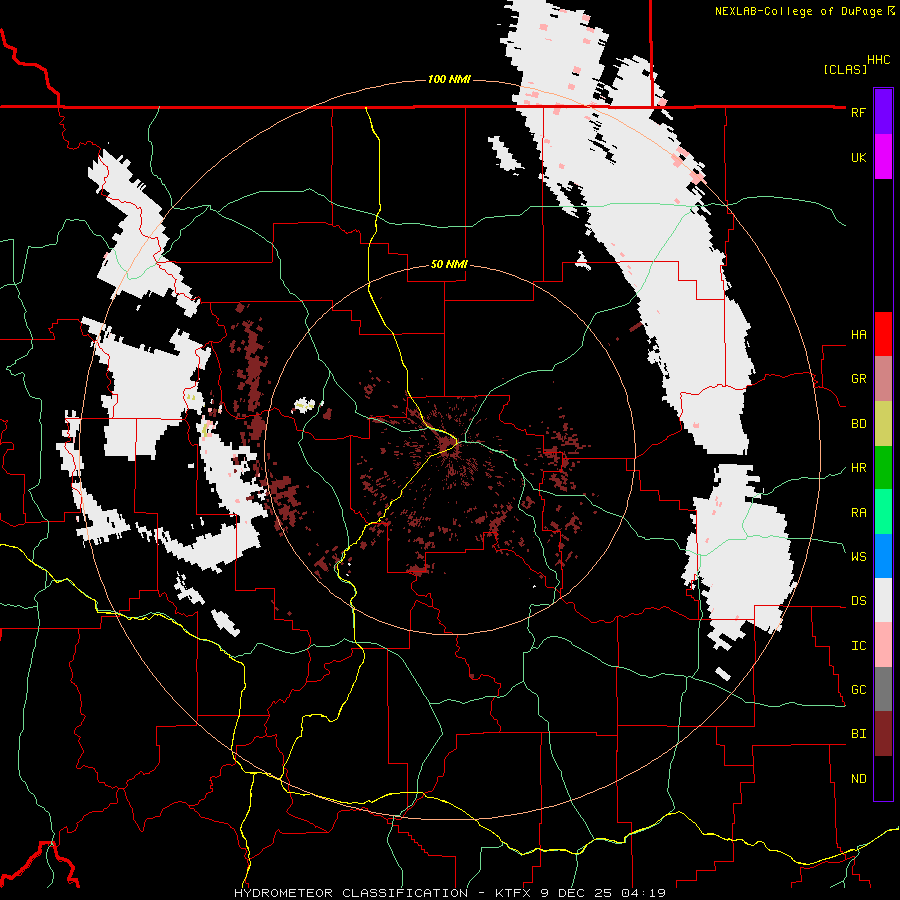Click the RA light green legend swatch
Screen dimensions: 900x900
(883, 511)
